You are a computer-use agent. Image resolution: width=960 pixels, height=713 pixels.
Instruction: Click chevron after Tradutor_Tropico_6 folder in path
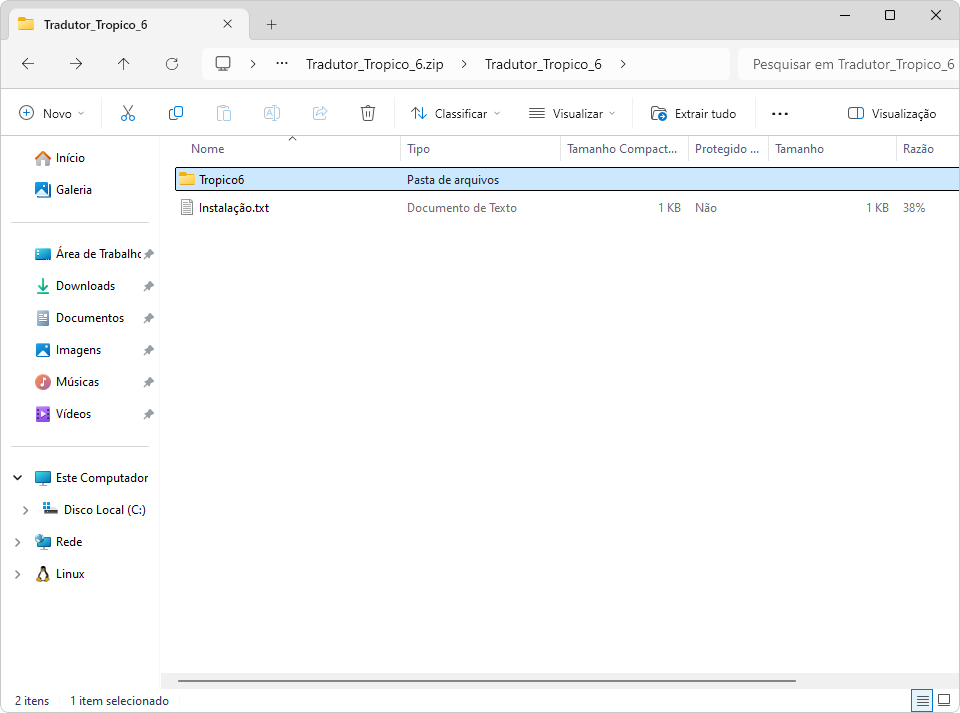[x=623, y=64]
